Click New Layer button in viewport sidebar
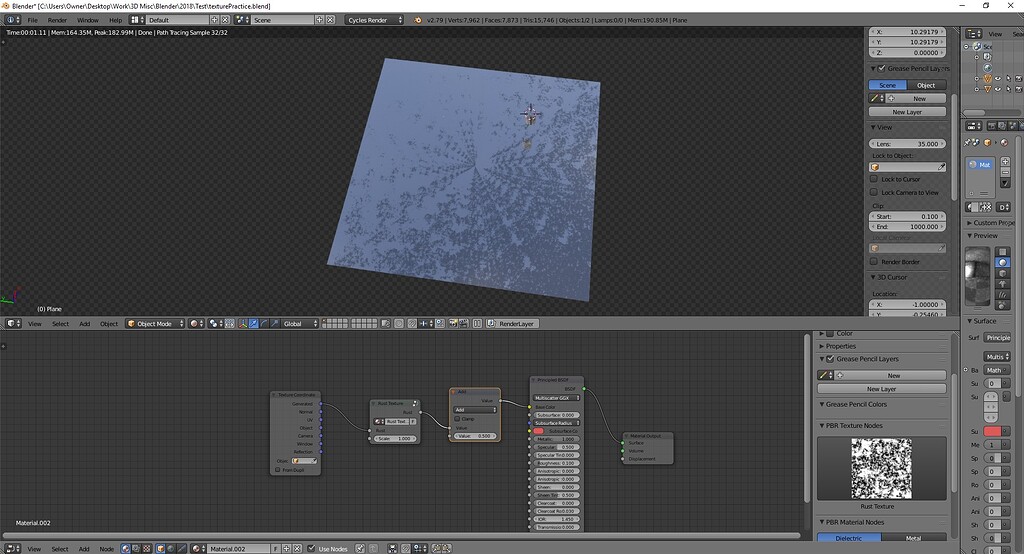 point(907,112)
